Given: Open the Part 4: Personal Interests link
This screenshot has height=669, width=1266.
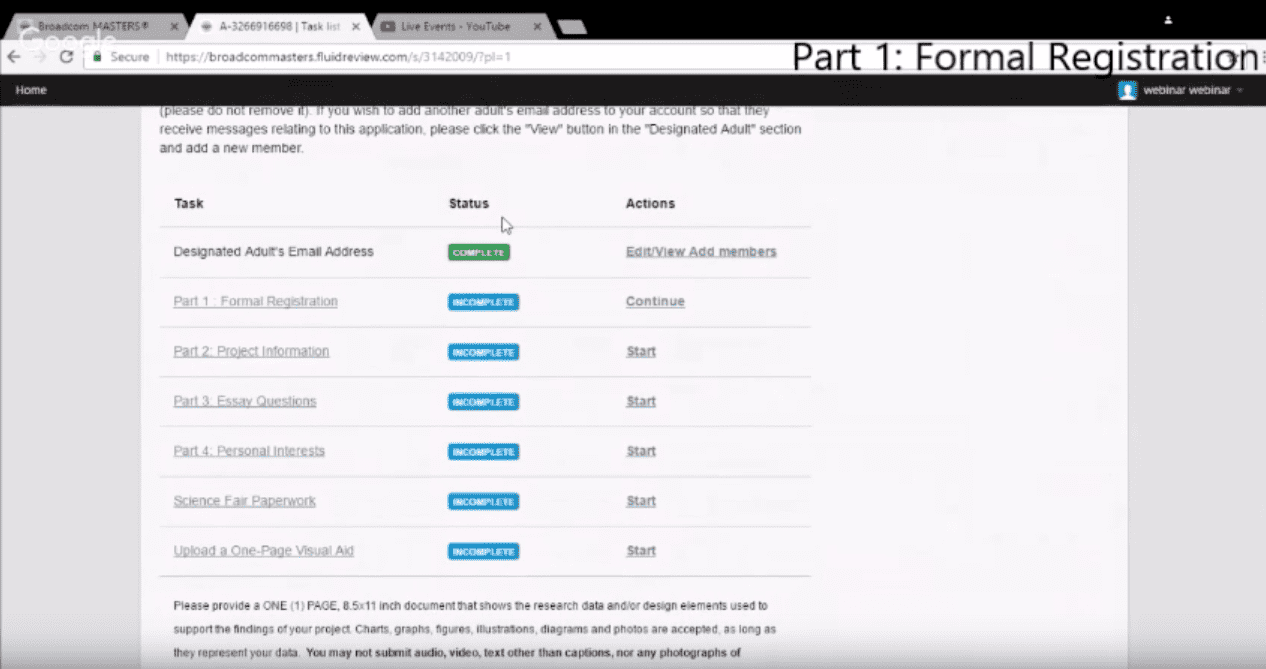Looking at the screenshot, I should point(249,451).
